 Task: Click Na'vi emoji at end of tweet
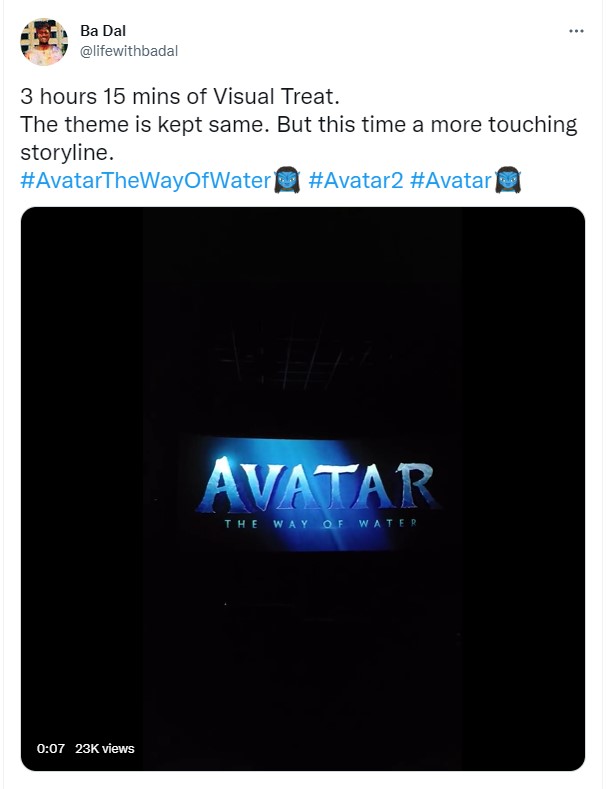pos(507,181)
